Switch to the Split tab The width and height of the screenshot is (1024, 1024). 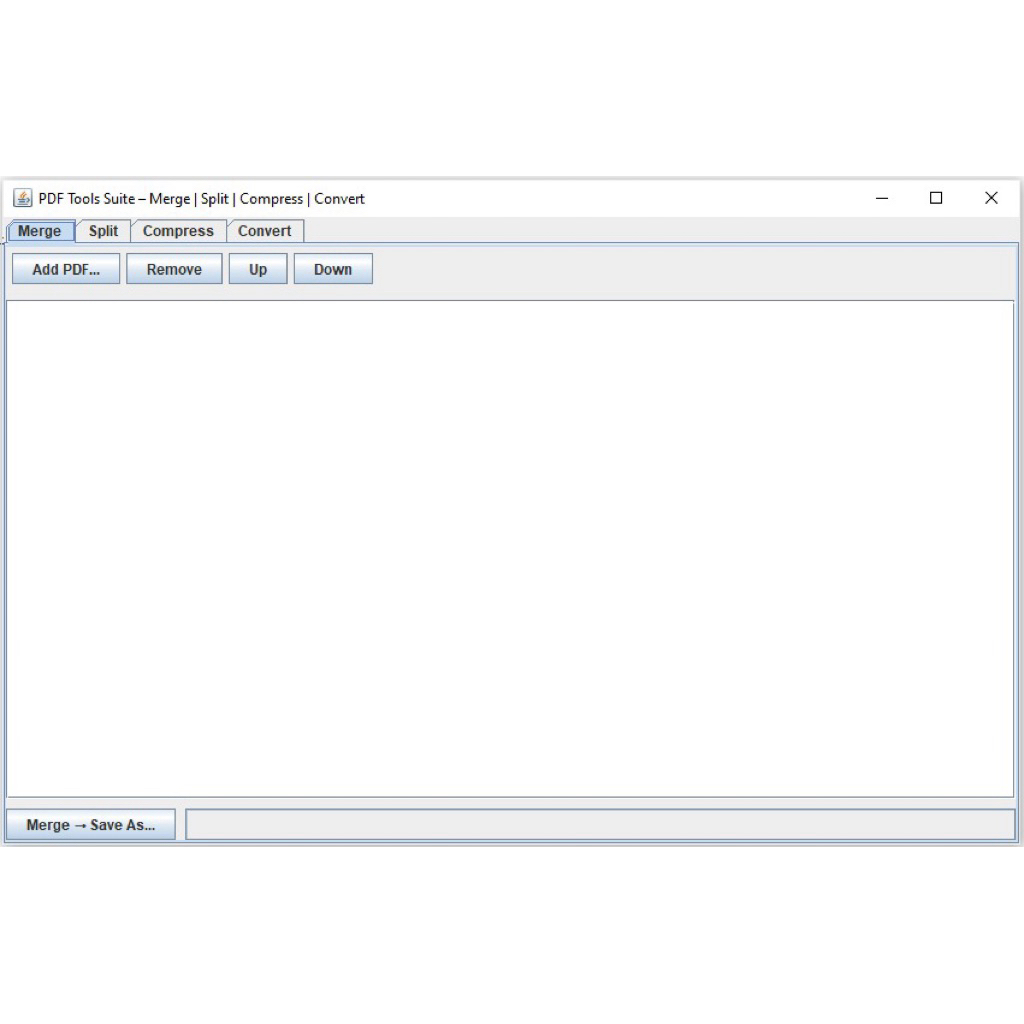tap(103, 231)
